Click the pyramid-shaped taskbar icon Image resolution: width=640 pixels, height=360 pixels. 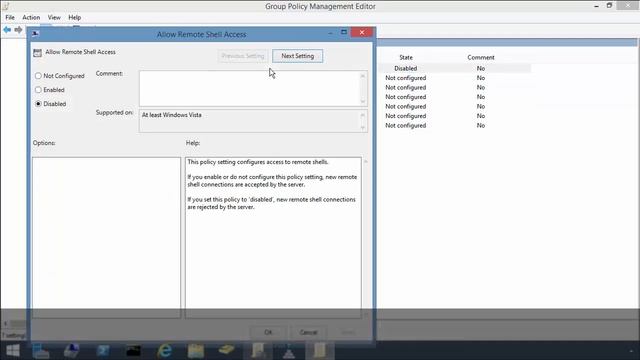click(289, 351)
